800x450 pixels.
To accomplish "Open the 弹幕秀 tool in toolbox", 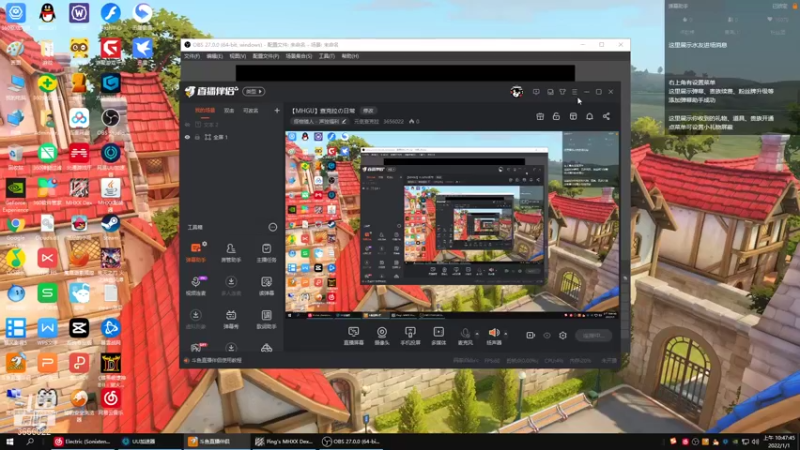I will [231, 319].
